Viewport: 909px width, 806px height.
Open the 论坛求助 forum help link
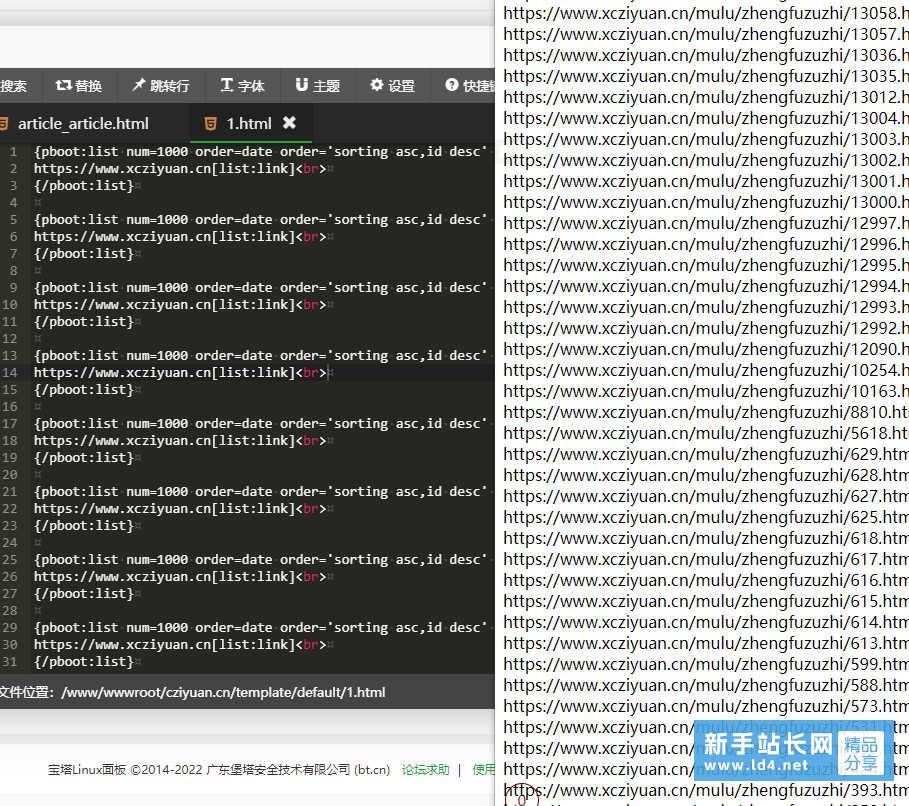(426, 769)
